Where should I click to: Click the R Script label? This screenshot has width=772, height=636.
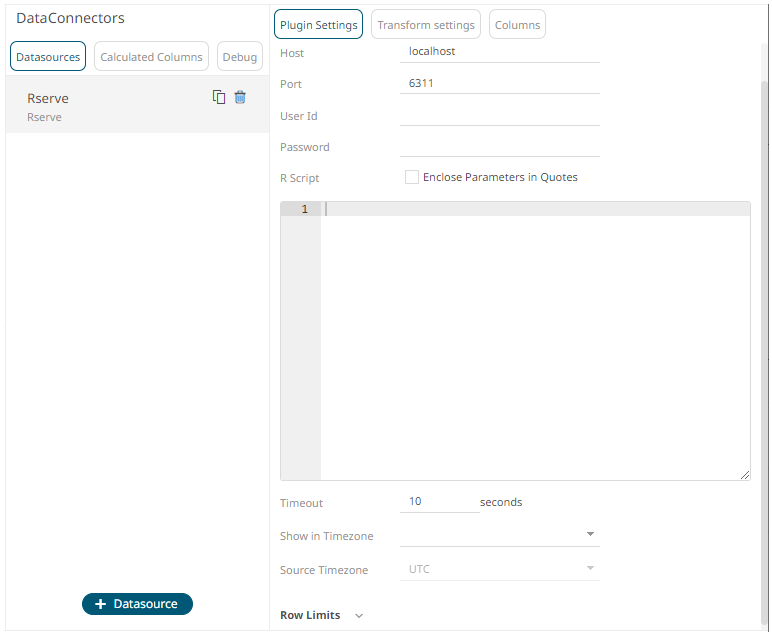(299, 178)
